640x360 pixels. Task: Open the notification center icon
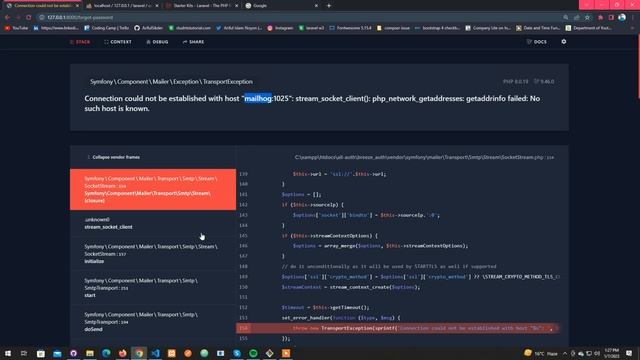tap(629, 353)
